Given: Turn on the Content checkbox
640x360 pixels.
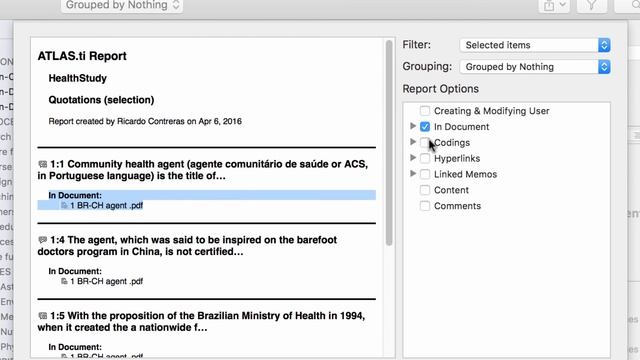Looking at the screenshot, I should [425, 190].
